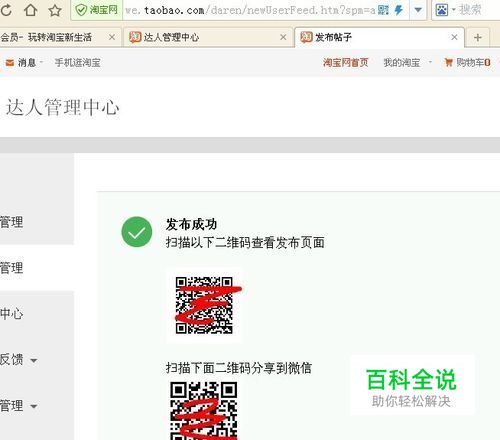Image resolution: width=500 pixels, height=440 pixels.
Task: Open 我的淘宝 menu
Action: (402, 62)
